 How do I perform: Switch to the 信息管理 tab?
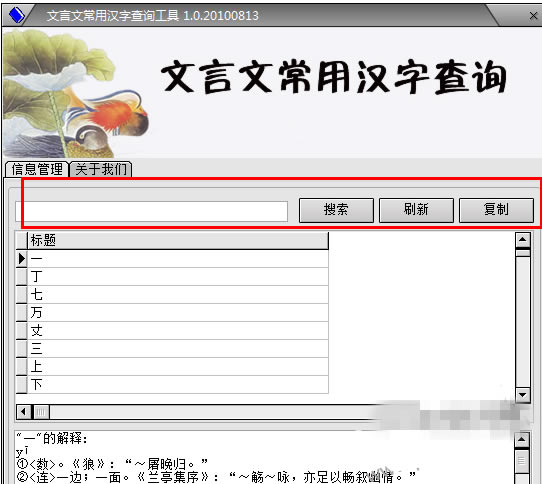point(37,169)
